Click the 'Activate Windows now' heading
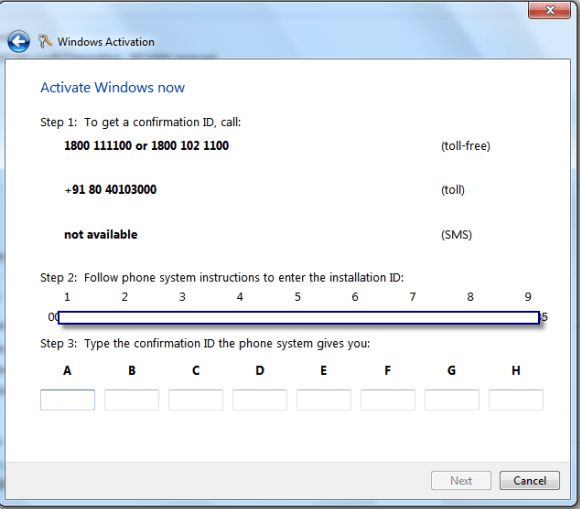Image resolution: width=580 pixels, height=509 pixels. pyautogui.click(x=112, y=88)
